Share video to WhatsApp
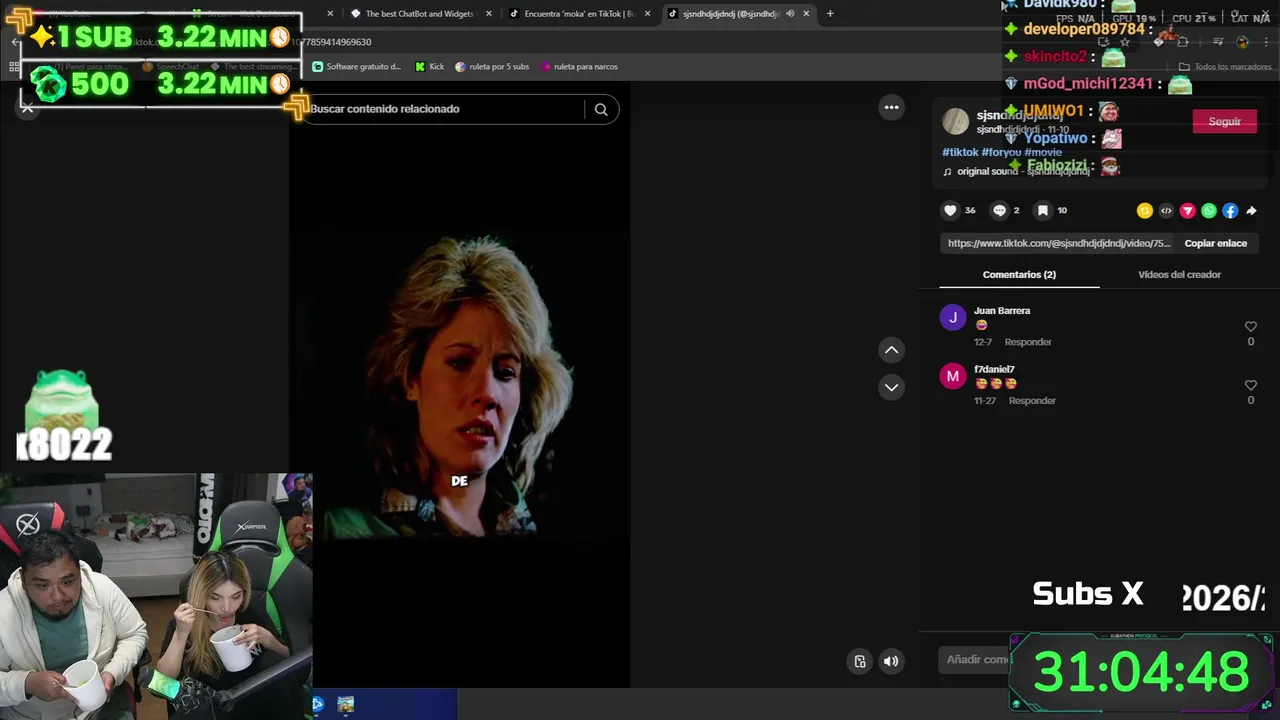 (x=1209, y=210)
